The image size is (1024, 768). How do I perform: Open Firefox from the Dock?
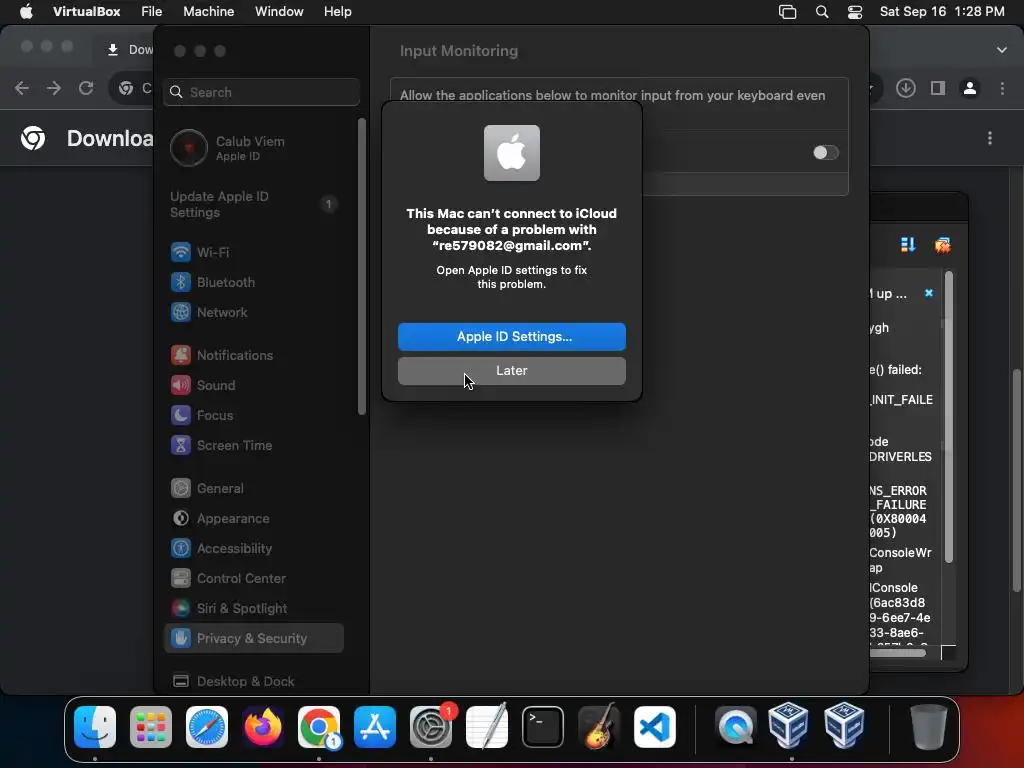[263, 727]
